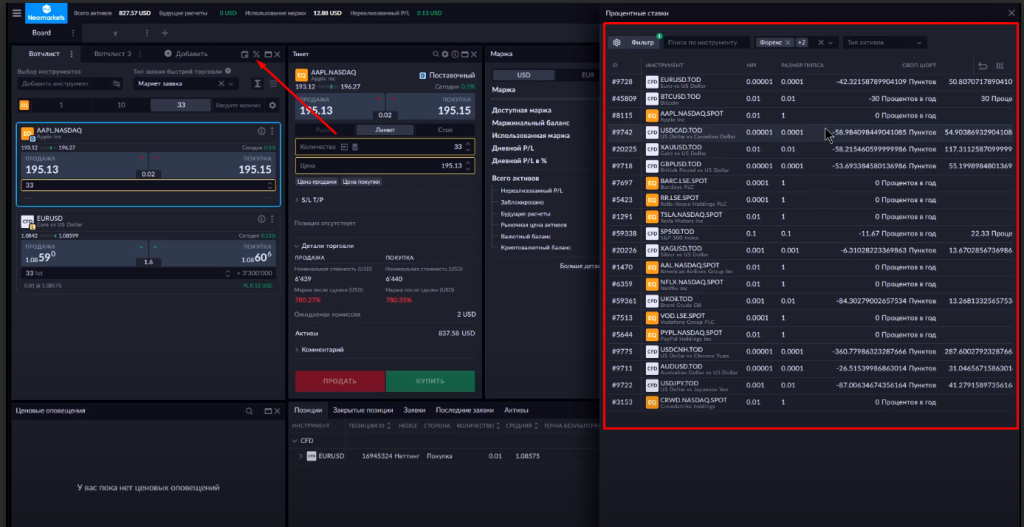
Task: Open the hamburger main menu
Action: tap(16, 13)
